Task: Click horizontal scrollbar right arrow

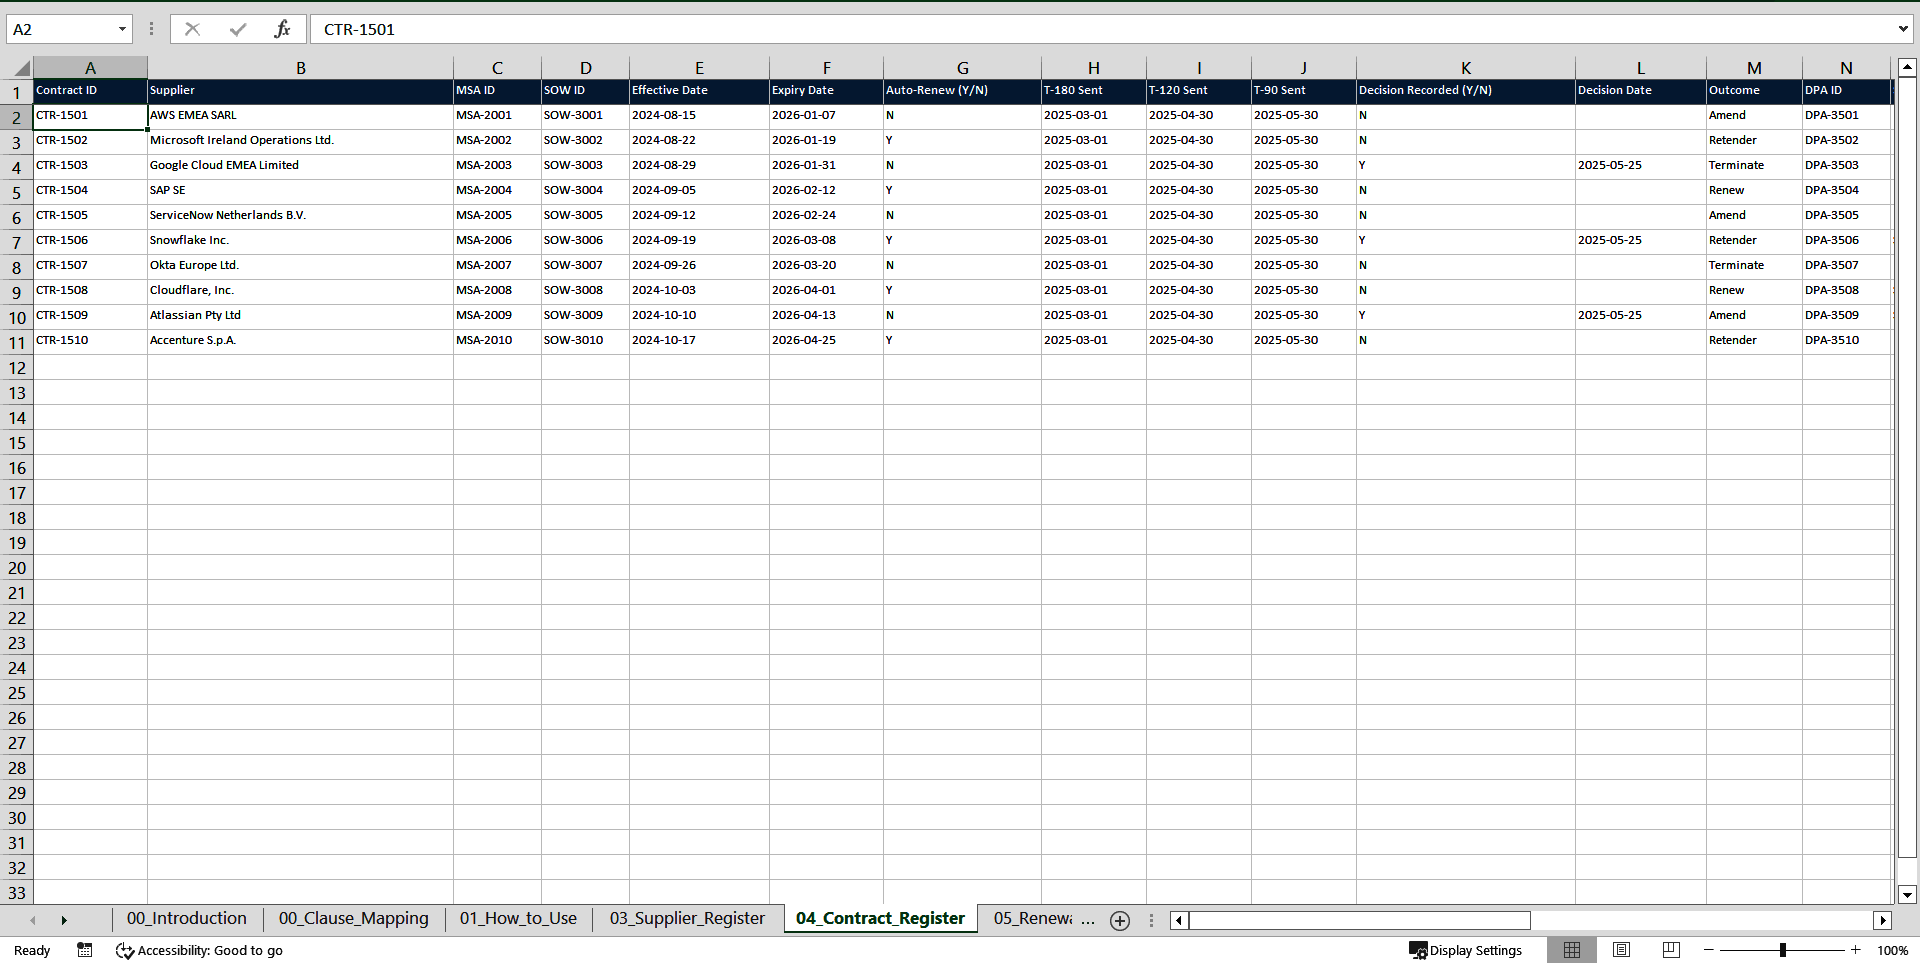Action: [x=1883, y=920]
